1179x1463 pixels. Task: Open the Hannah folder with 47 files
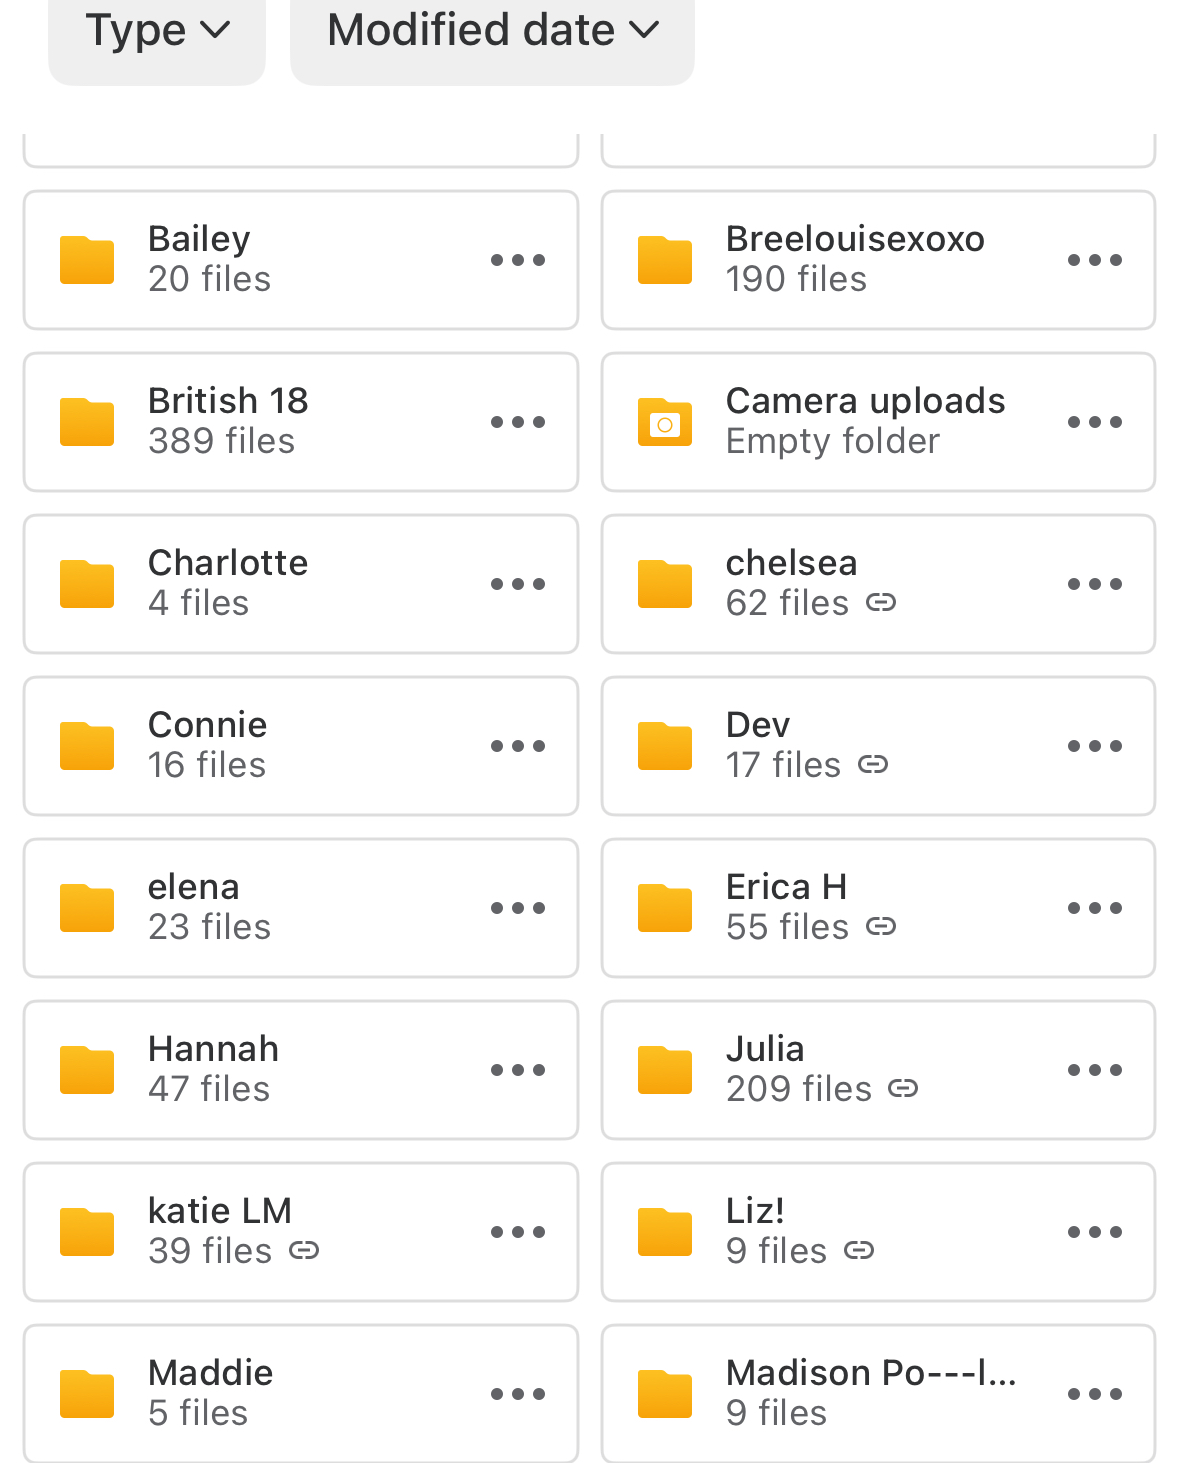(x=213, y=1069)
